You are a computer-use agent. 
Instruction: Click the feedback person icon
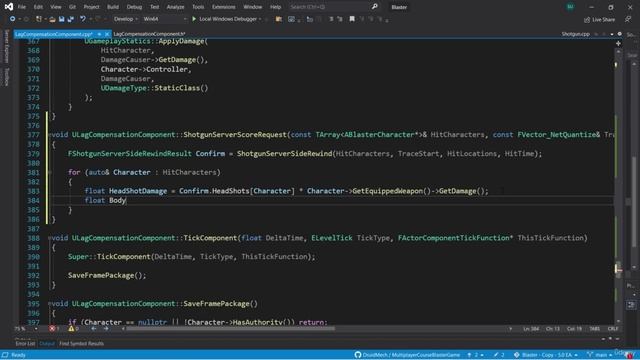(628, 19)
